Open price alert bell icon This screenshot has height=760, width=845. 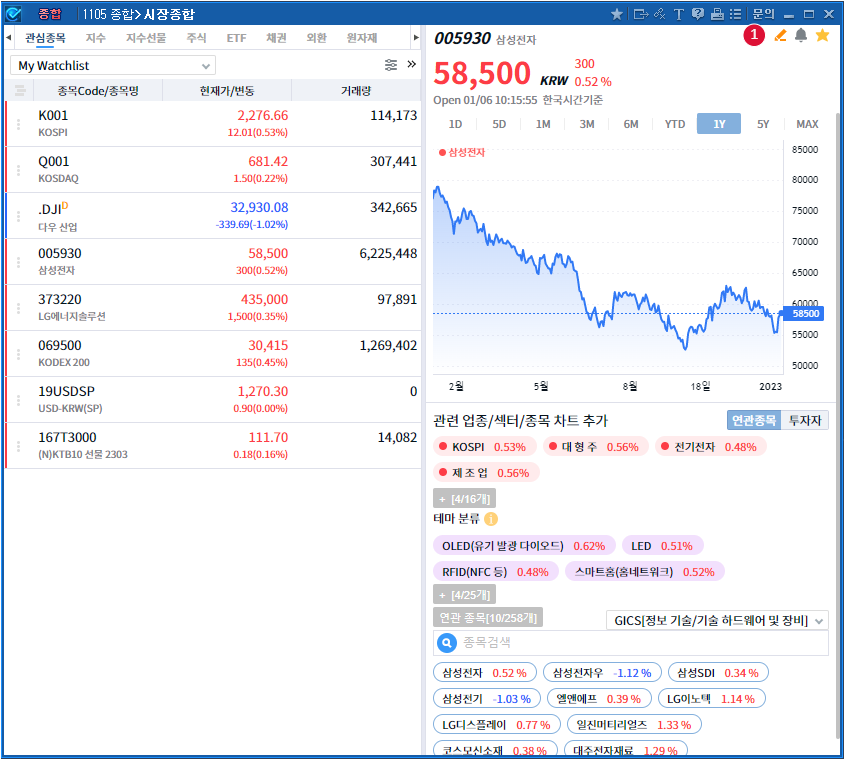(x=801, y=36)
